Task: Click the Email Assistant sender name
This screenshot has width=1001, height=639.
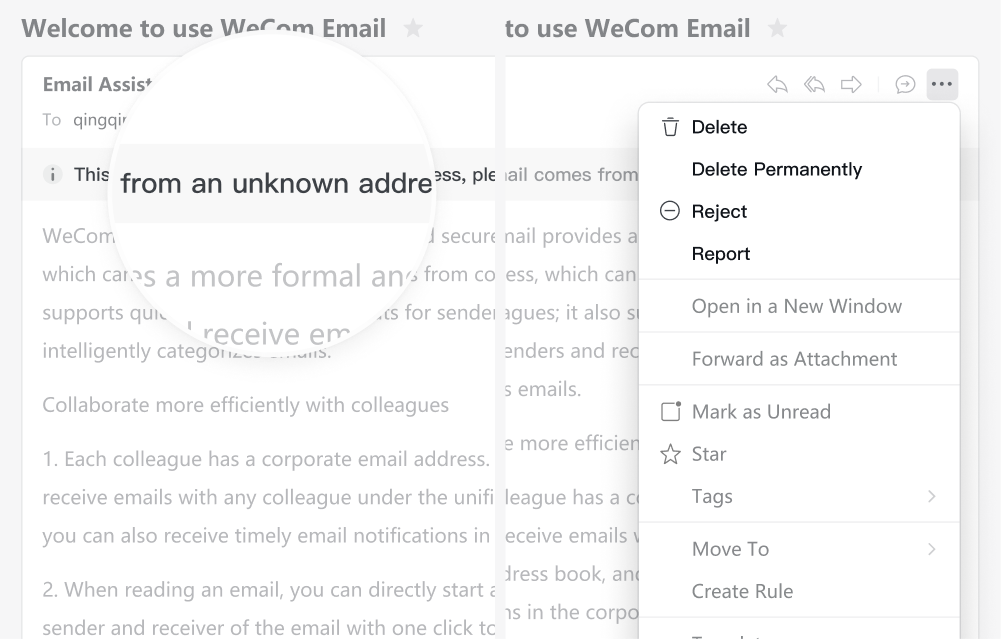Action: [x=97, y=84]
